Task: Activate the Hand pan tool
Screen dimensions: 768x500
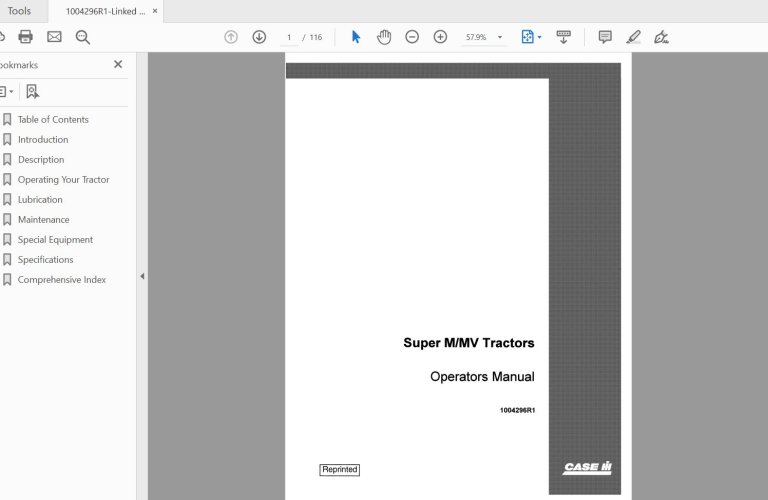Action: [384, 37]
